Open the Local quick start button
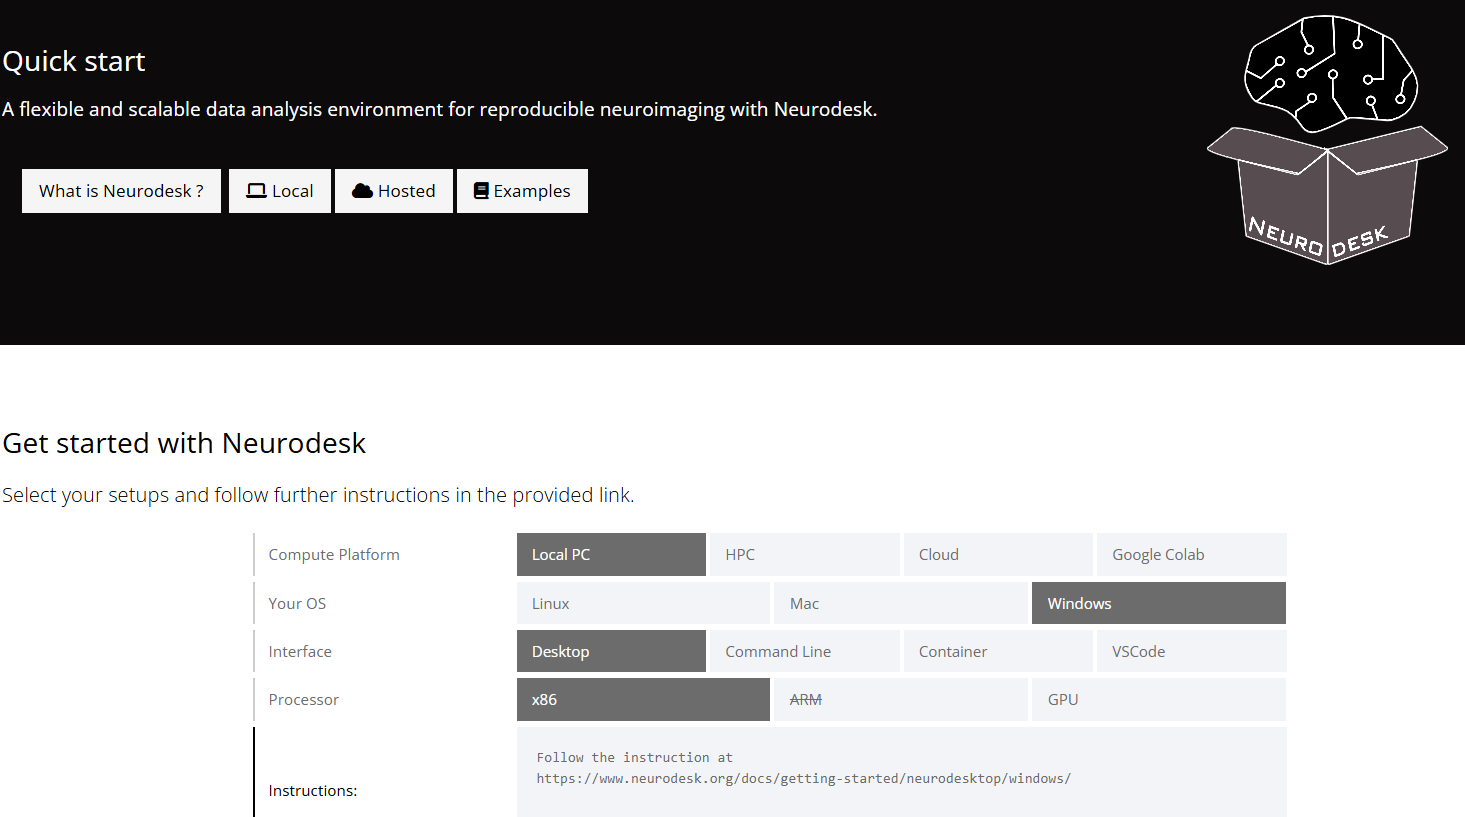 pyautogui.click(x=280, y=191)
